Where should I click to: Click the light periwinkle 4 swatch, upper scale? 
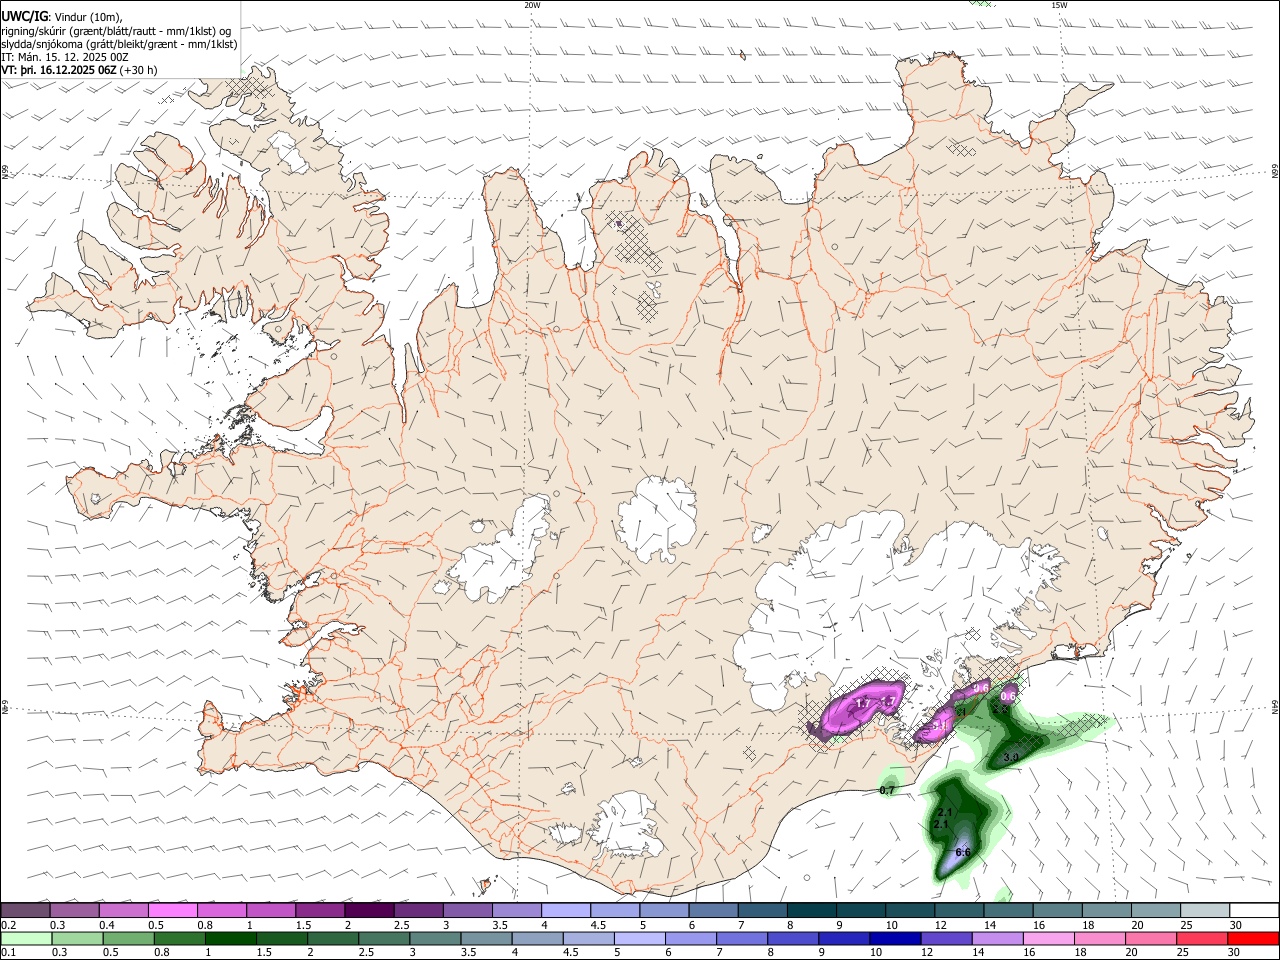point(565,910)
